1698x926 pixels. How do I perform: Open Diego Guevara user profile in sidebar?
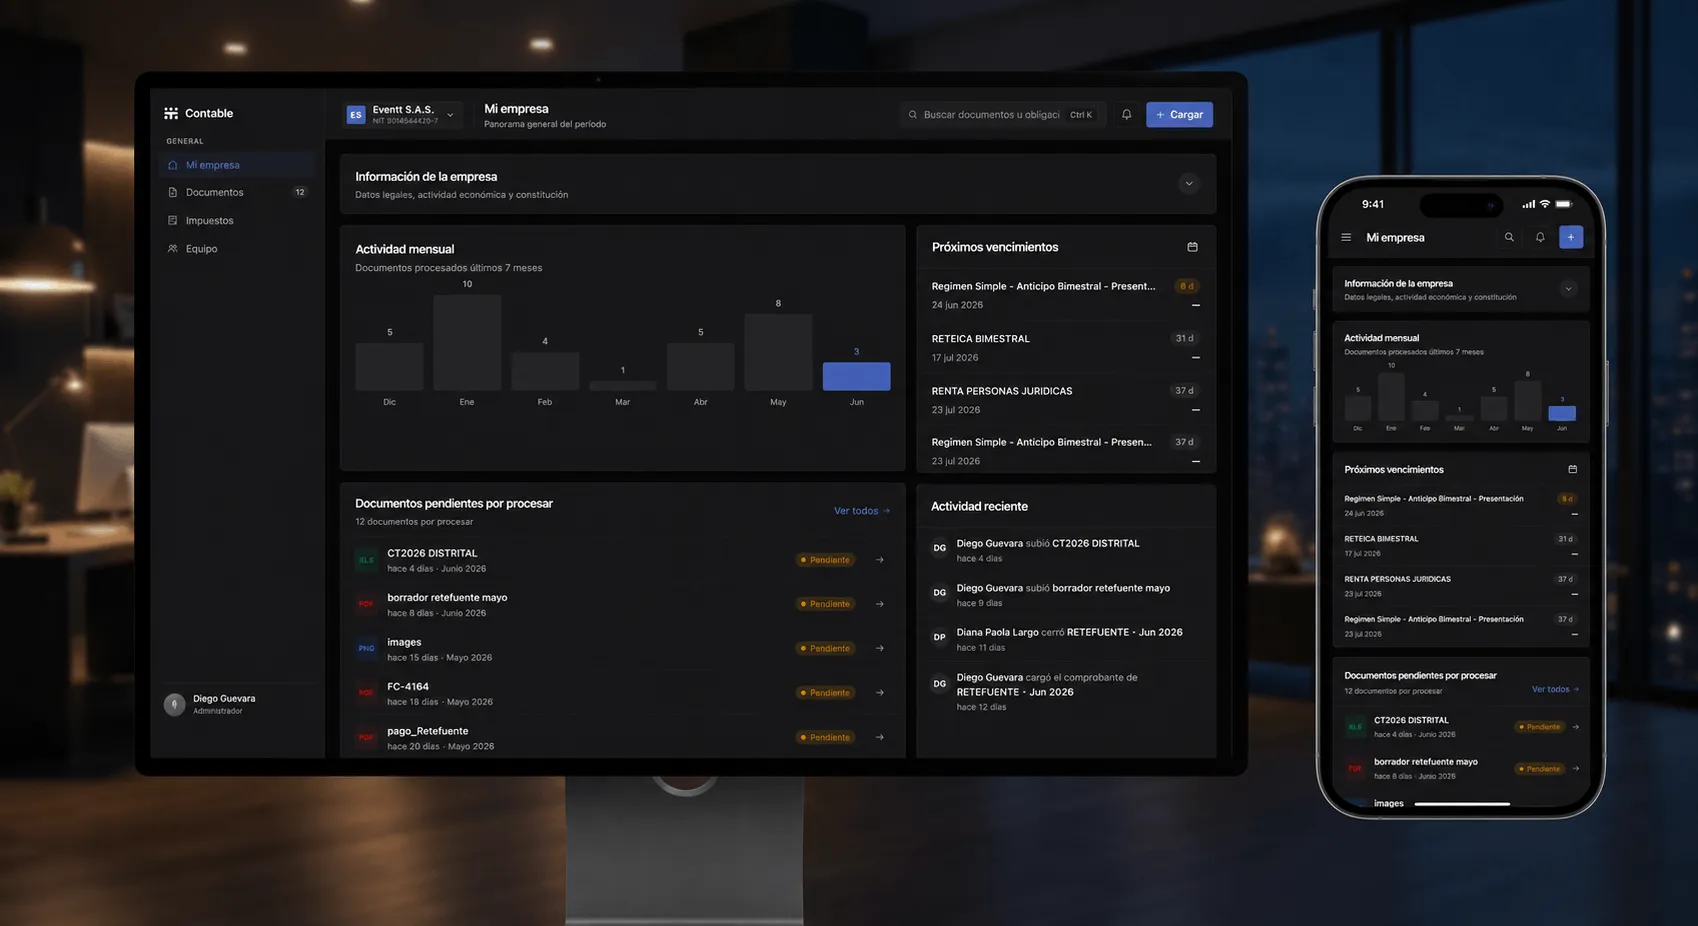[237, 704]
